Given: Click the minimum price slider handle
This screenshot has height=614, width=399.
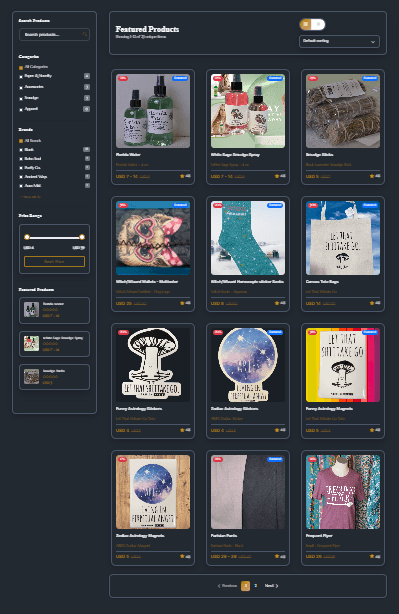Looking at the screenshot, I should click(x=27, y=237).
